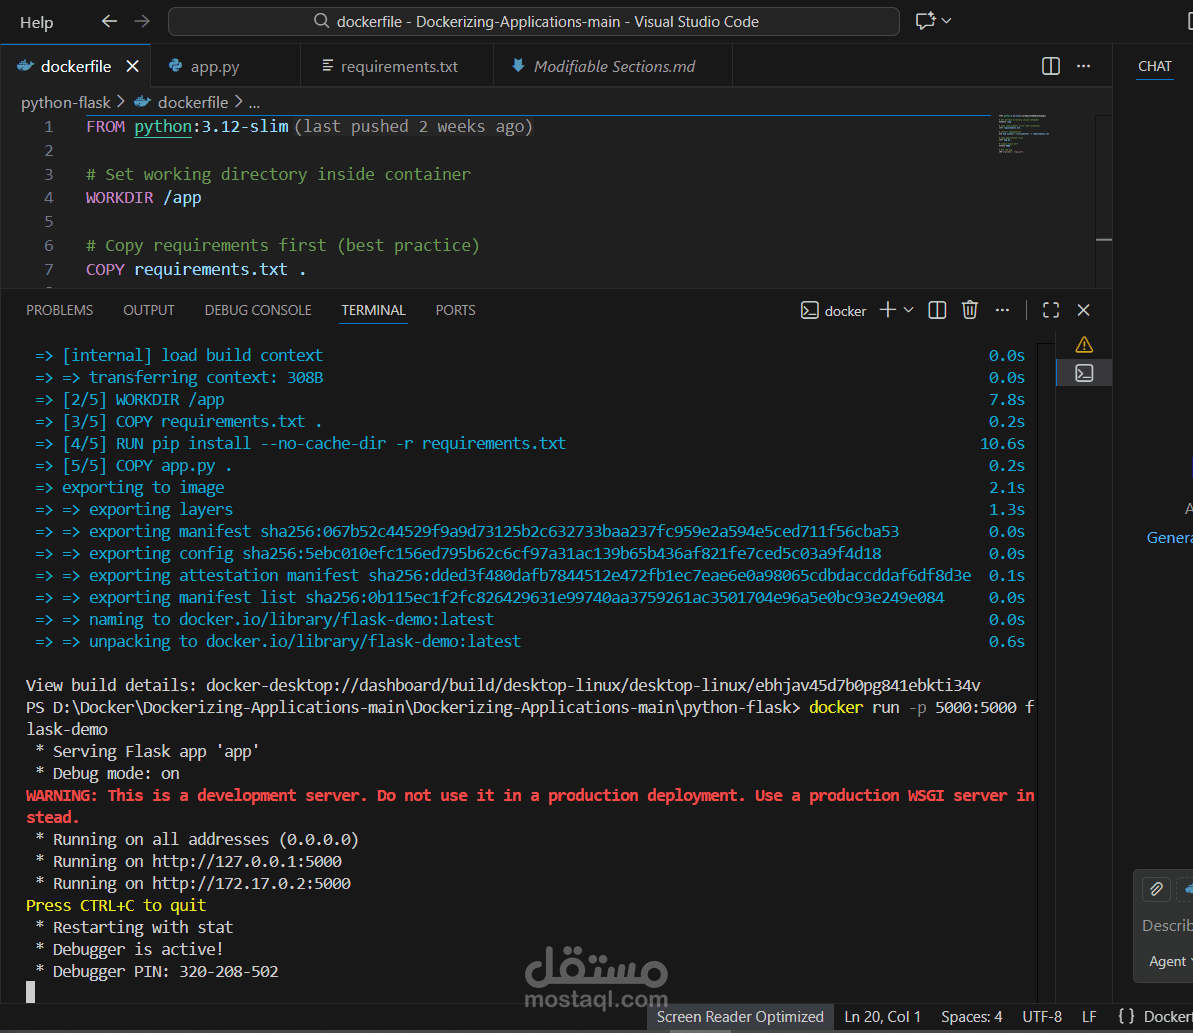Screen dimensions: 1193x1033
Task: Split the terminal
Action: [x=937, y=310]
